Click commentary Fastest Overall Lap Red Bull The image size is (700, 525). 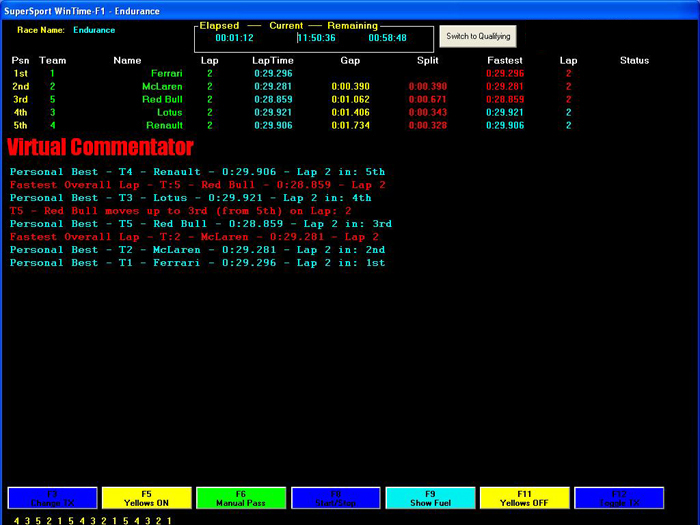(x=197, y=185)
